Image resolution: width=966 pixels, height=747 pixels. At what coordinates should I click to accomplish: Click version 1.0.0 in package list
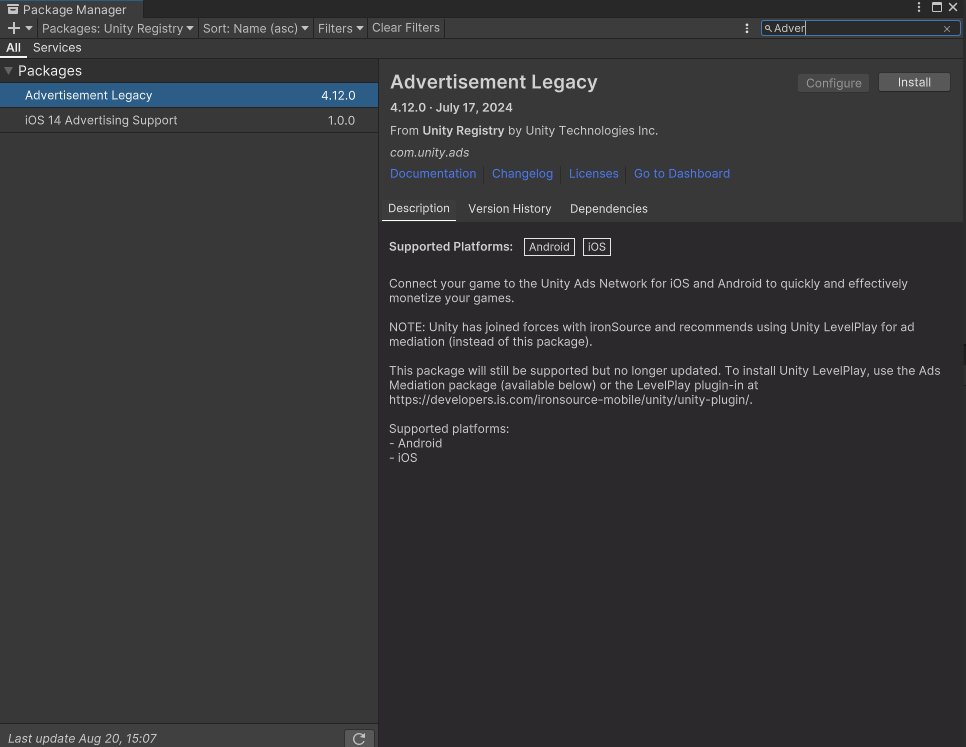point(341,121)
